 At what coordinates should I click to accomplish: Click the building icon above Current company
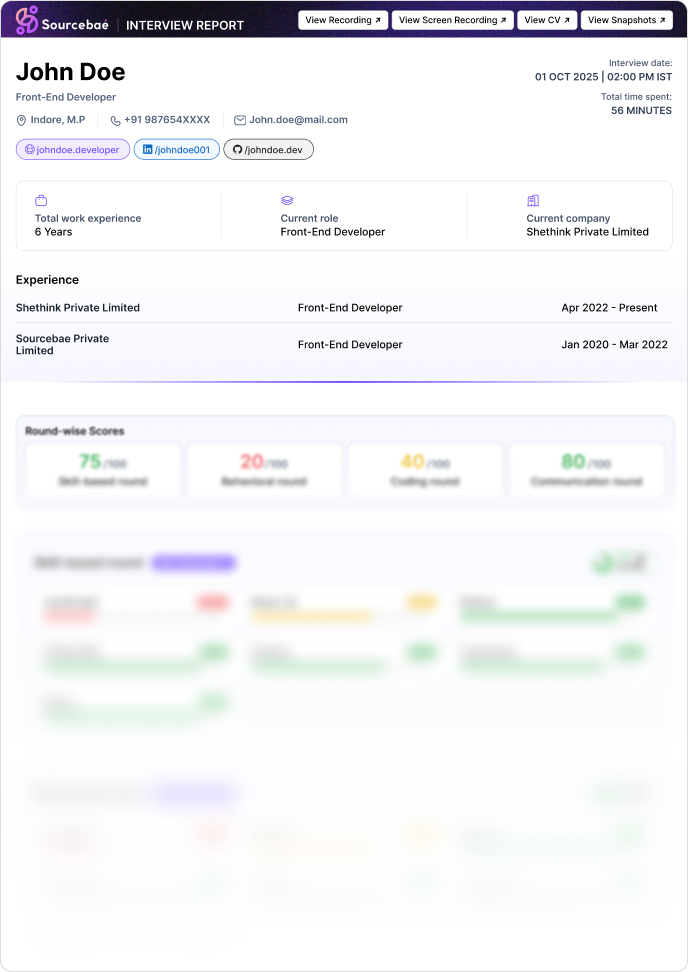[533, 201]
